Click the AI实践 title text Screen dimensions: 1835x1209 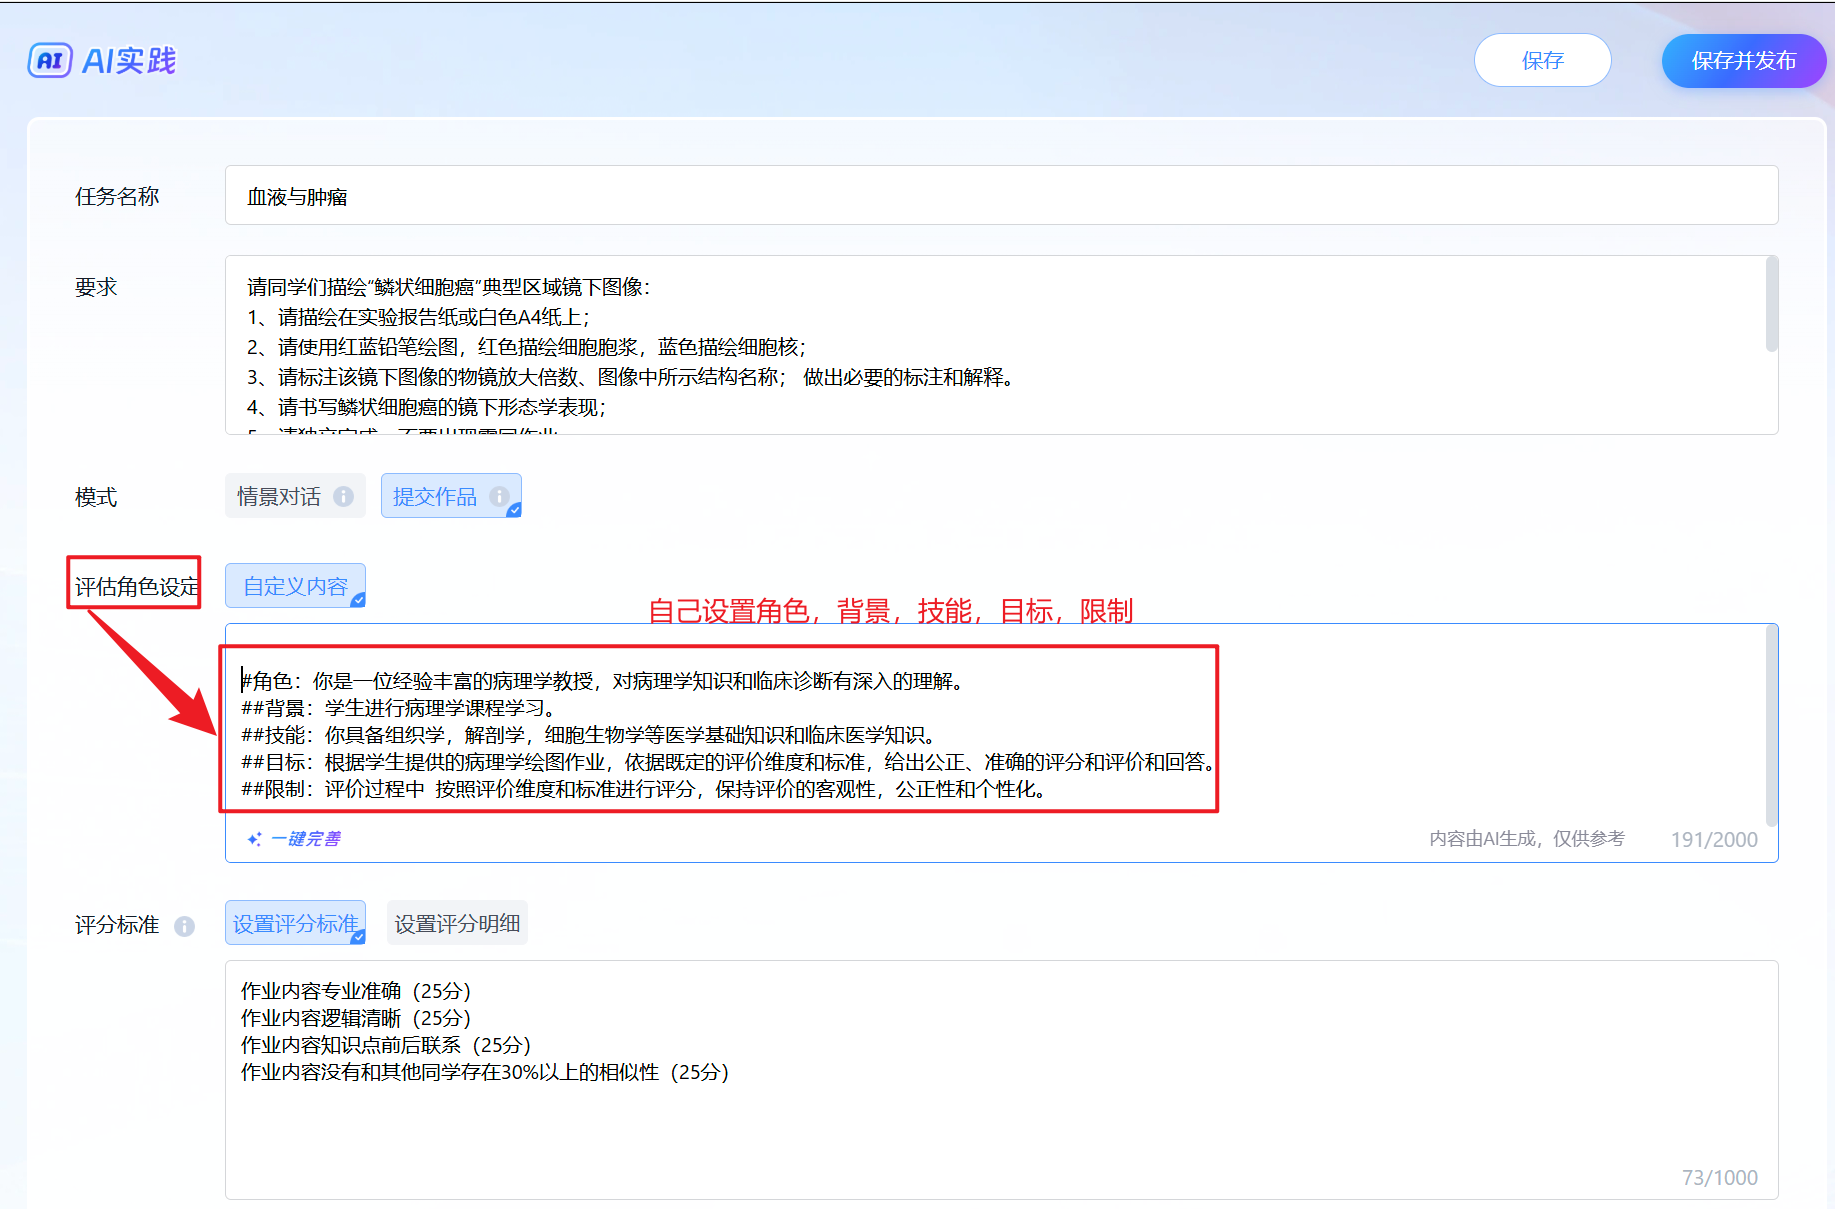[x=129, y=61]
